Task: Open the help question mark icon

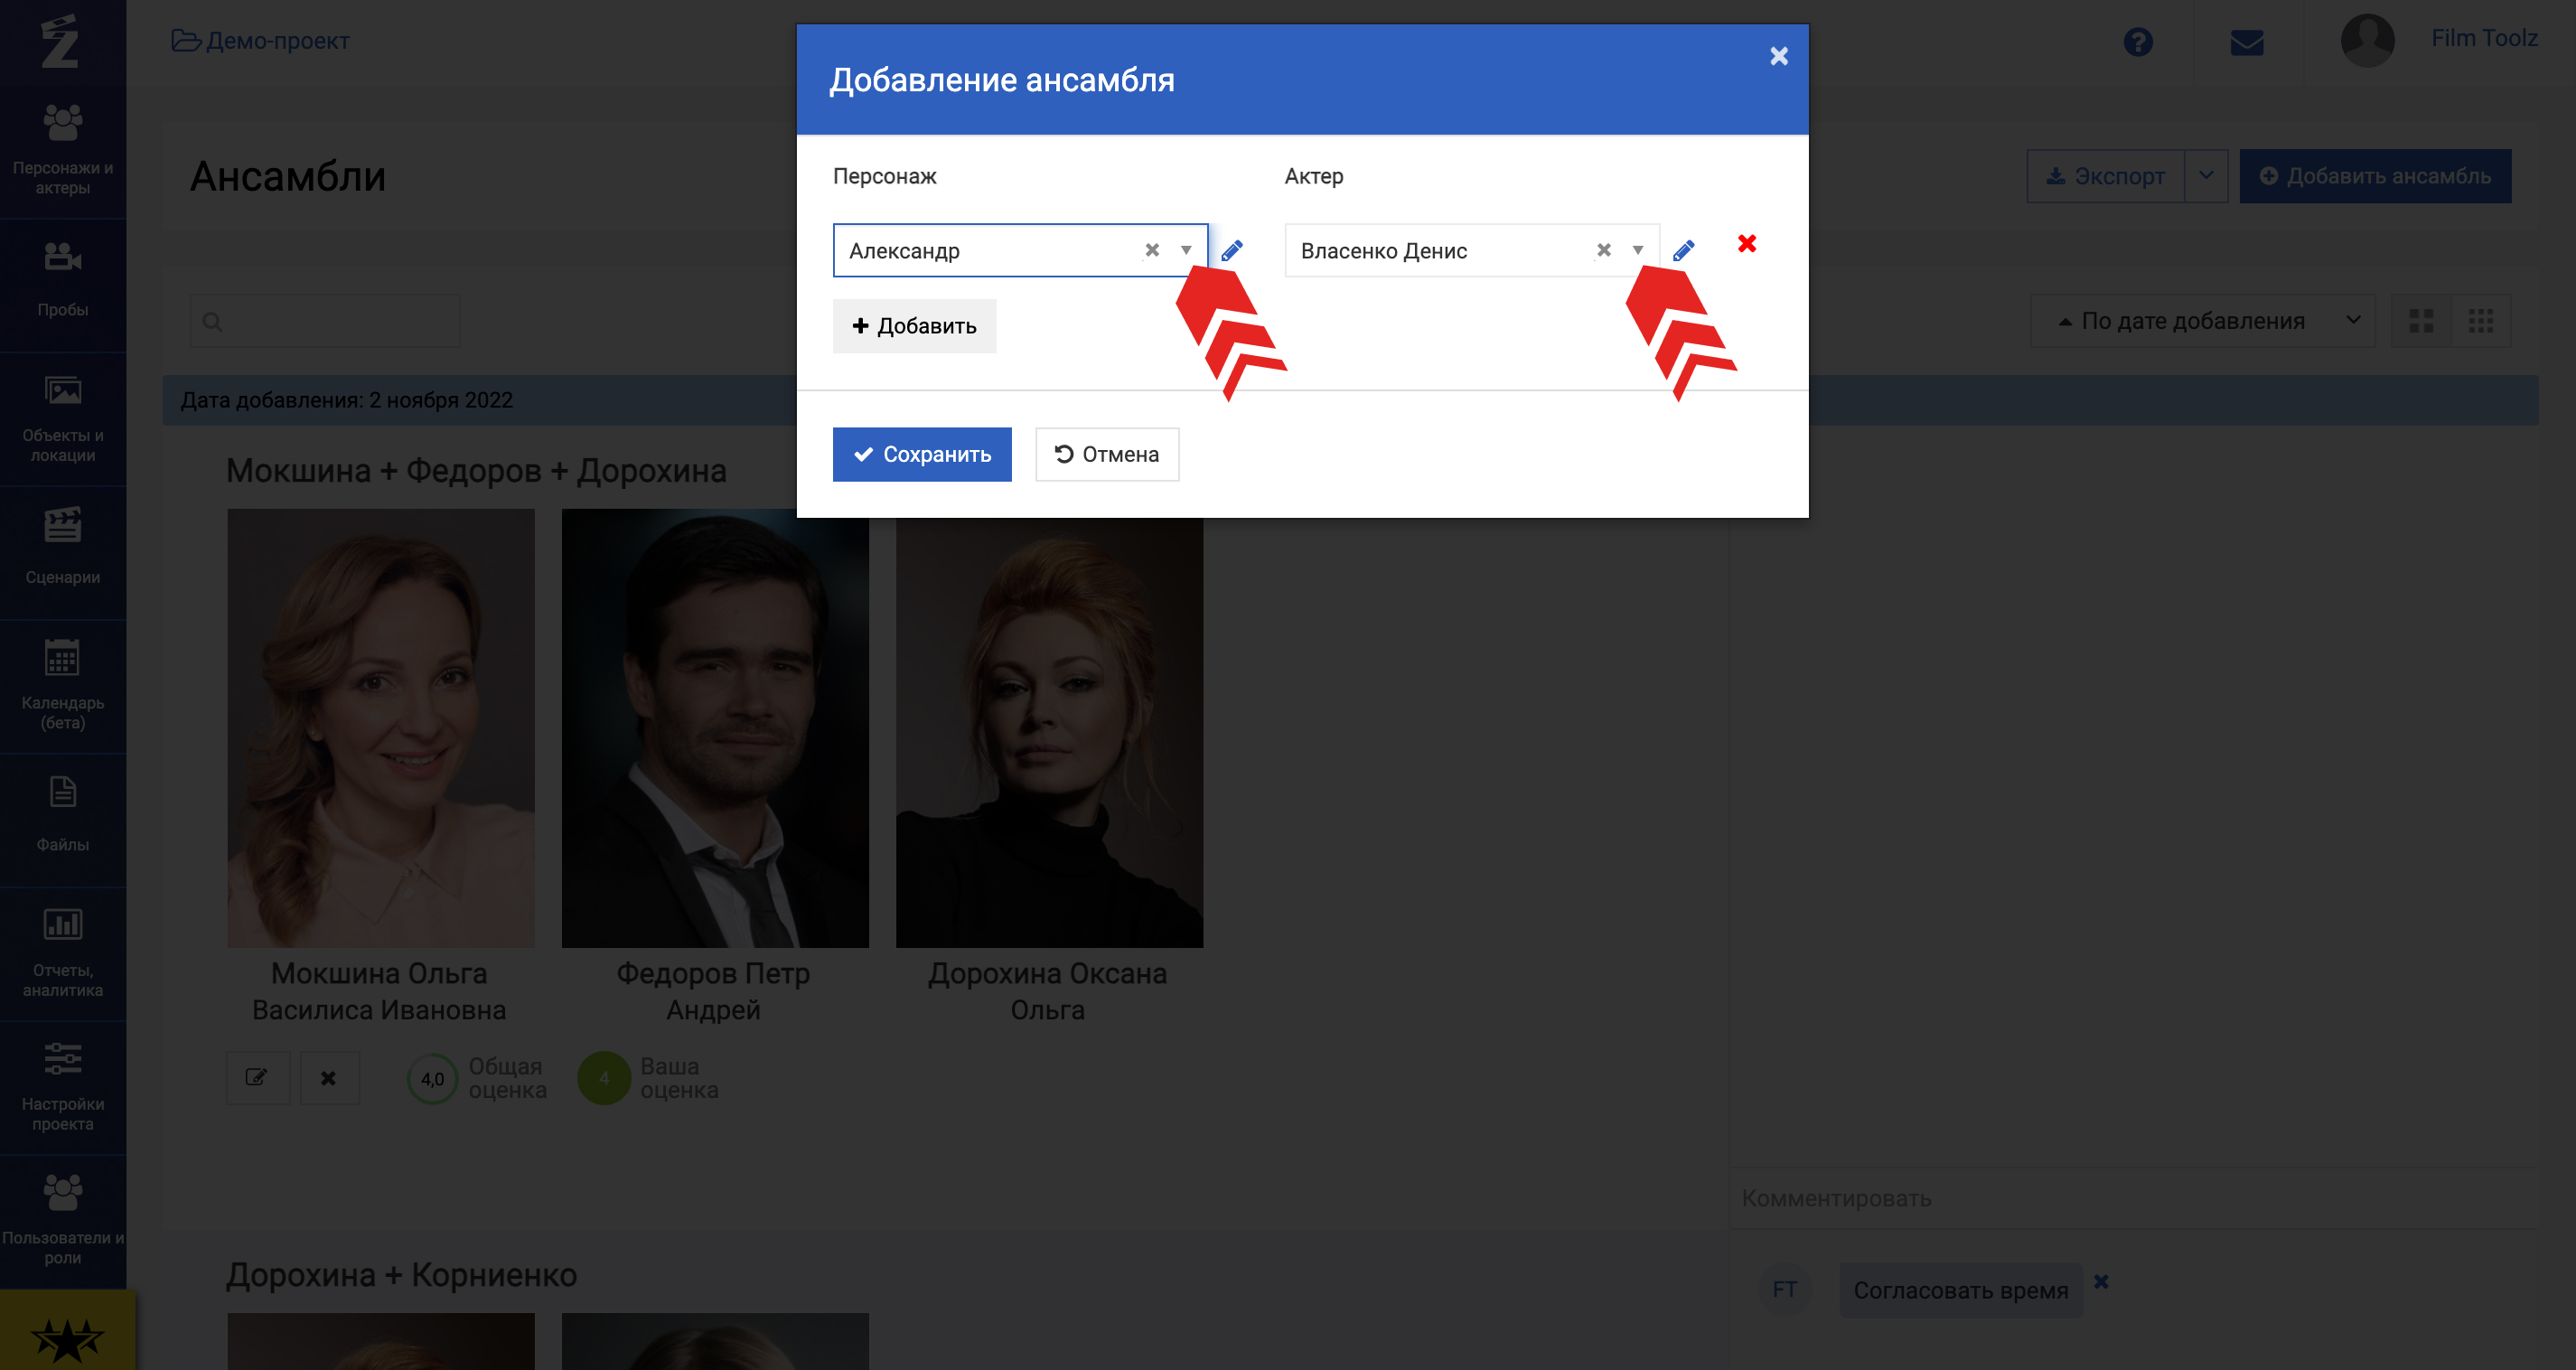Action: (x=2138, y=42)
